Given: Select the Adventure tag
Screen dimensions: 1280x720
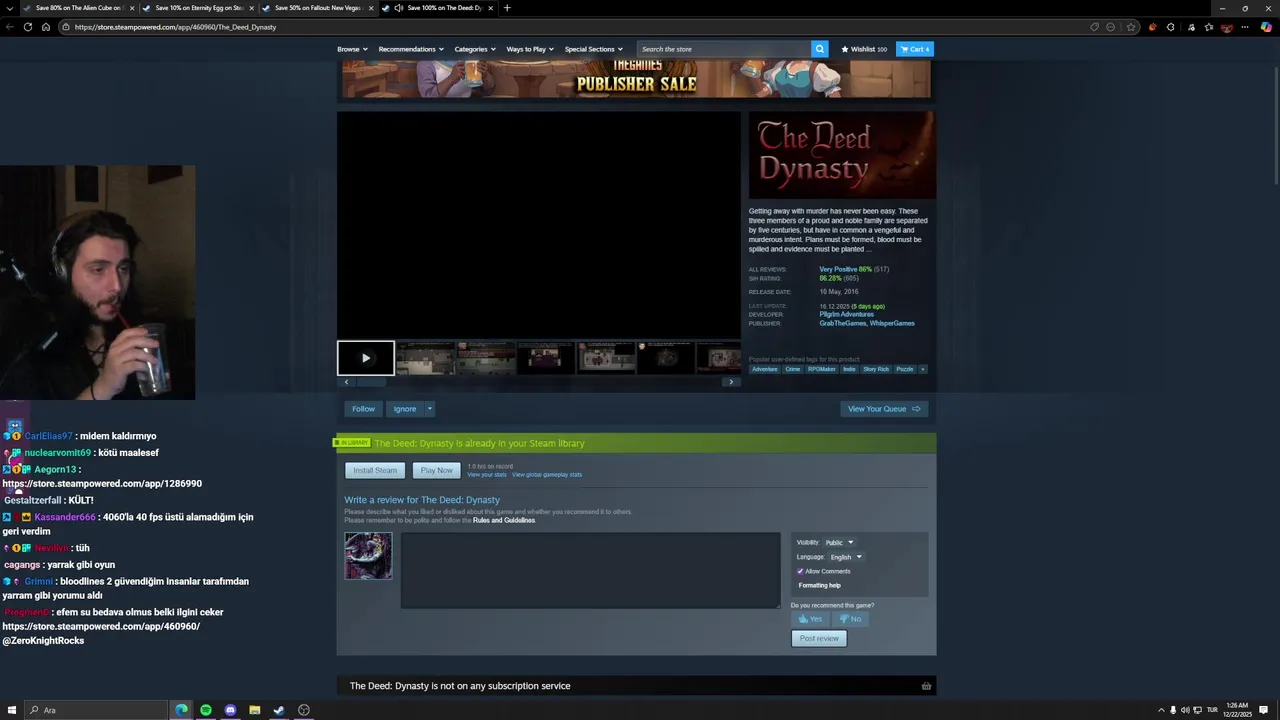Looking at the screenshot, I should coord(764,369).
